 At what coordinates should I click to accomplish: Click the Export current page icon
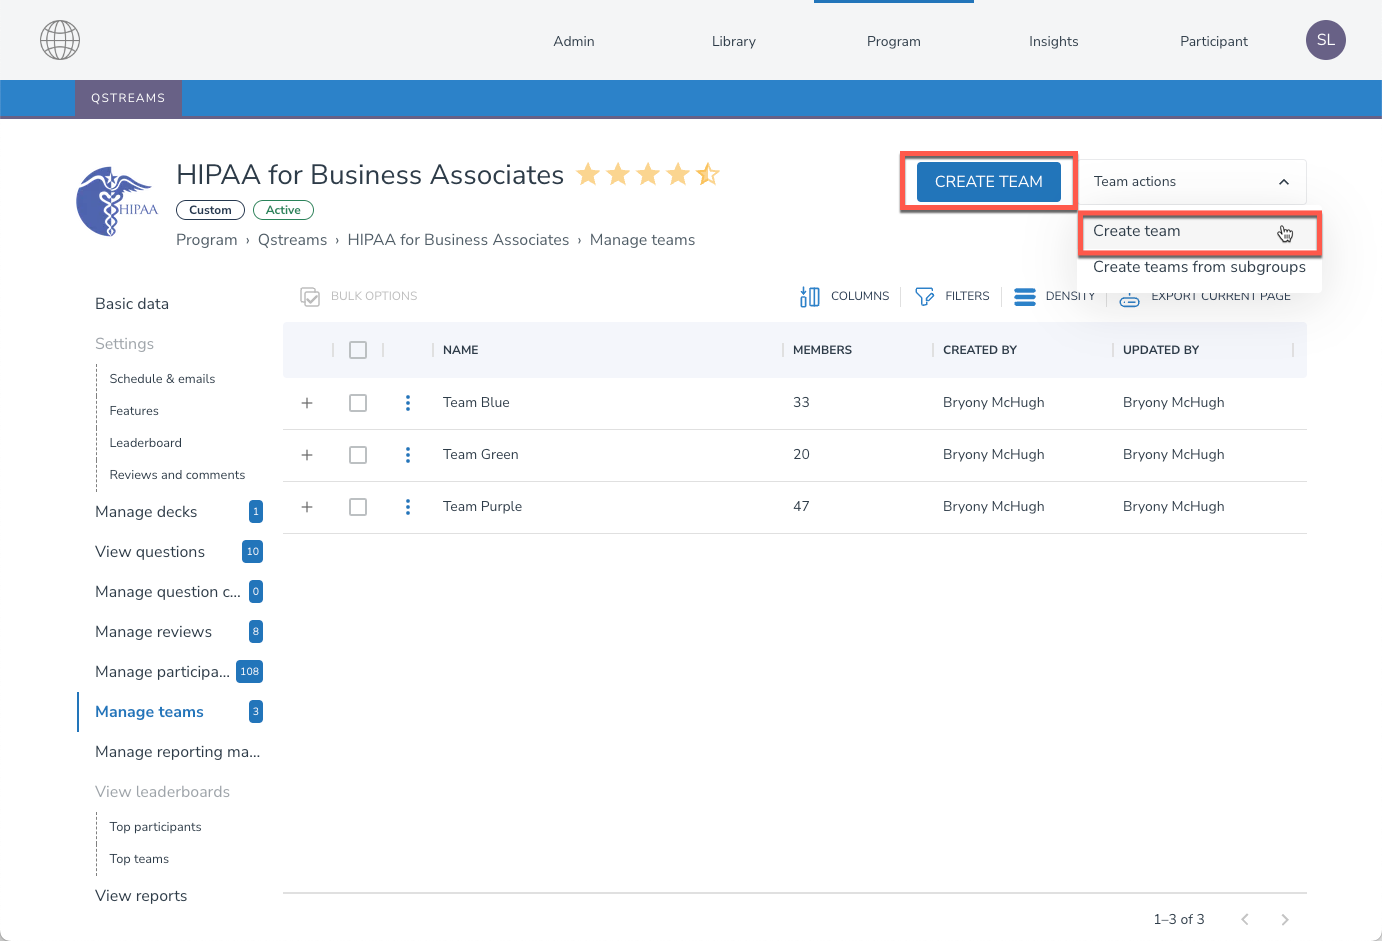(1129, 300)
